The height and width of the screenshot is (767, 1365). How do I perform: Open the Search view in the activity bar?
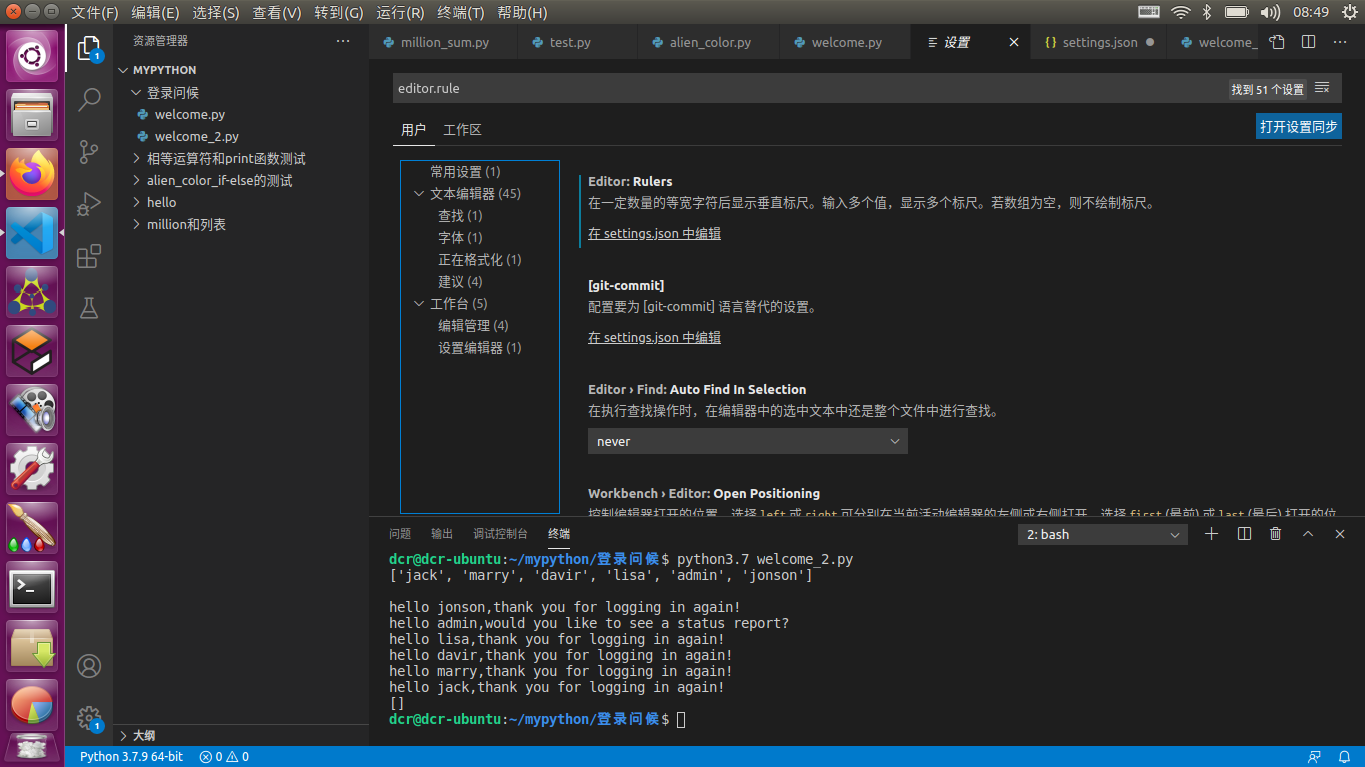click(89, 100)
